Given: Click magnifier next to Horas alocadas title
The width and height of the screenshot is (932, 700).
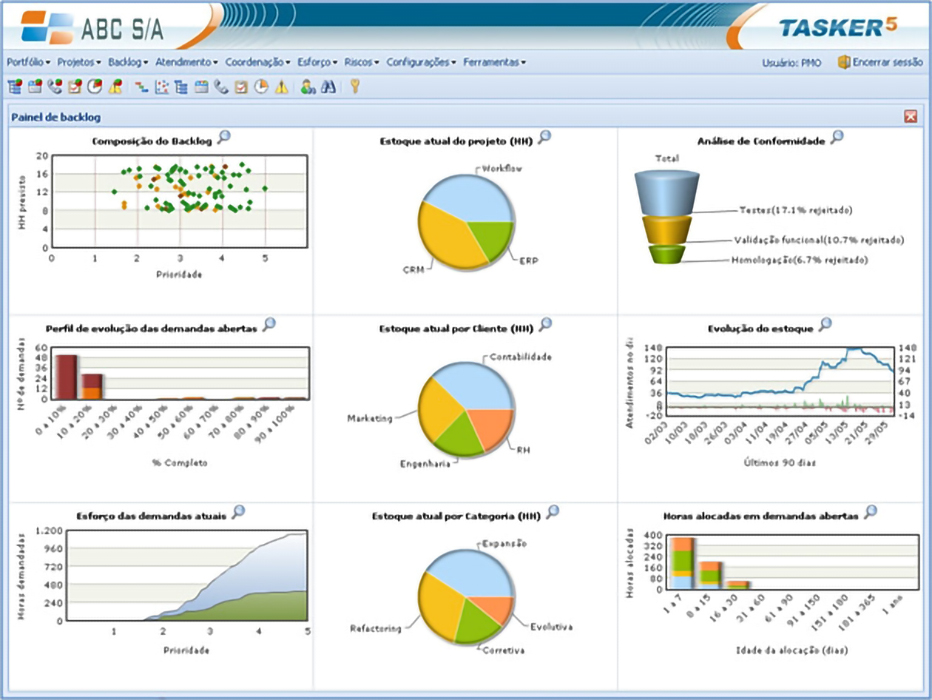Looking at the screenshot, I should (870, 512).
